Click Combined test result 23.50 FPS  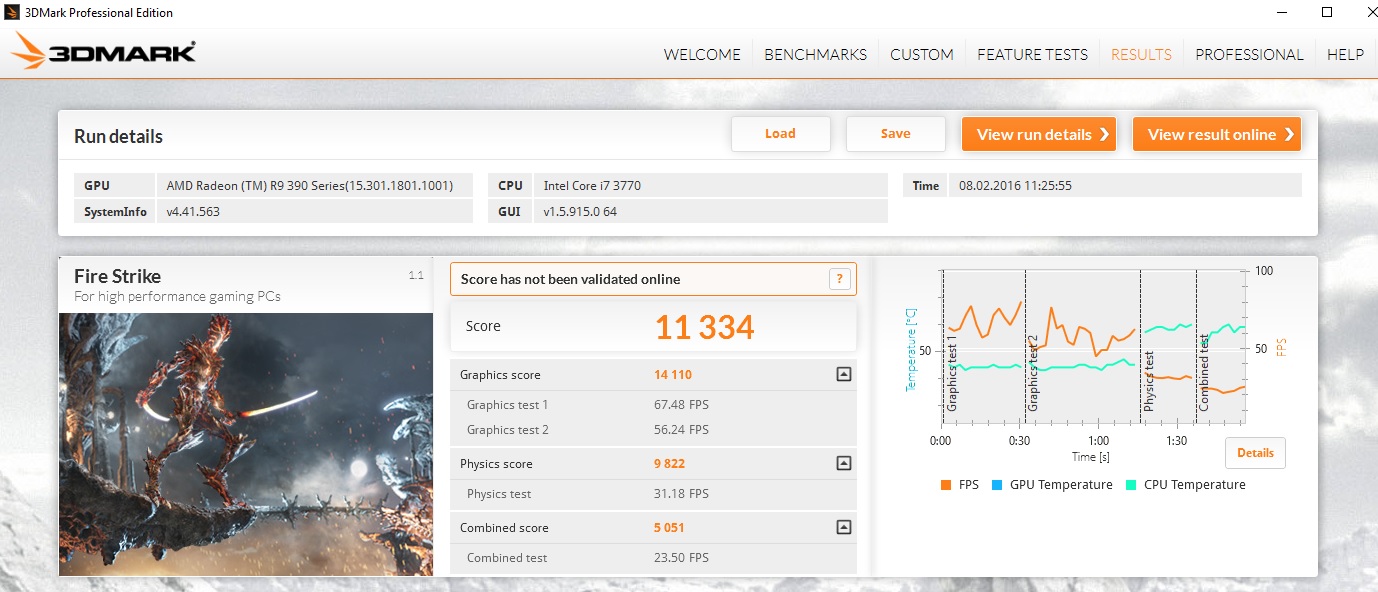(681, 558)
